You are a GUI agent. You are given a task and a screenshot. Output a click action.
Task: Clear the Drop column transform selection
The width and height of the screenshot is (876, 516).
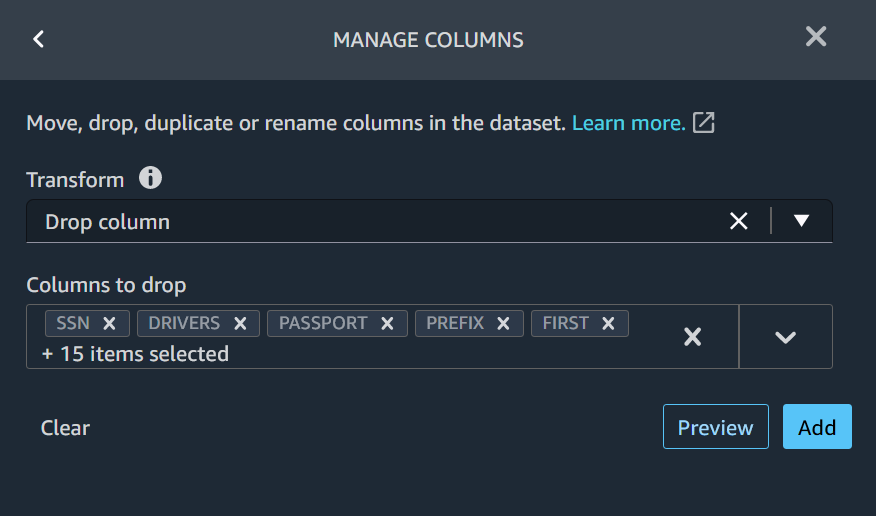(x=738, y=221)
